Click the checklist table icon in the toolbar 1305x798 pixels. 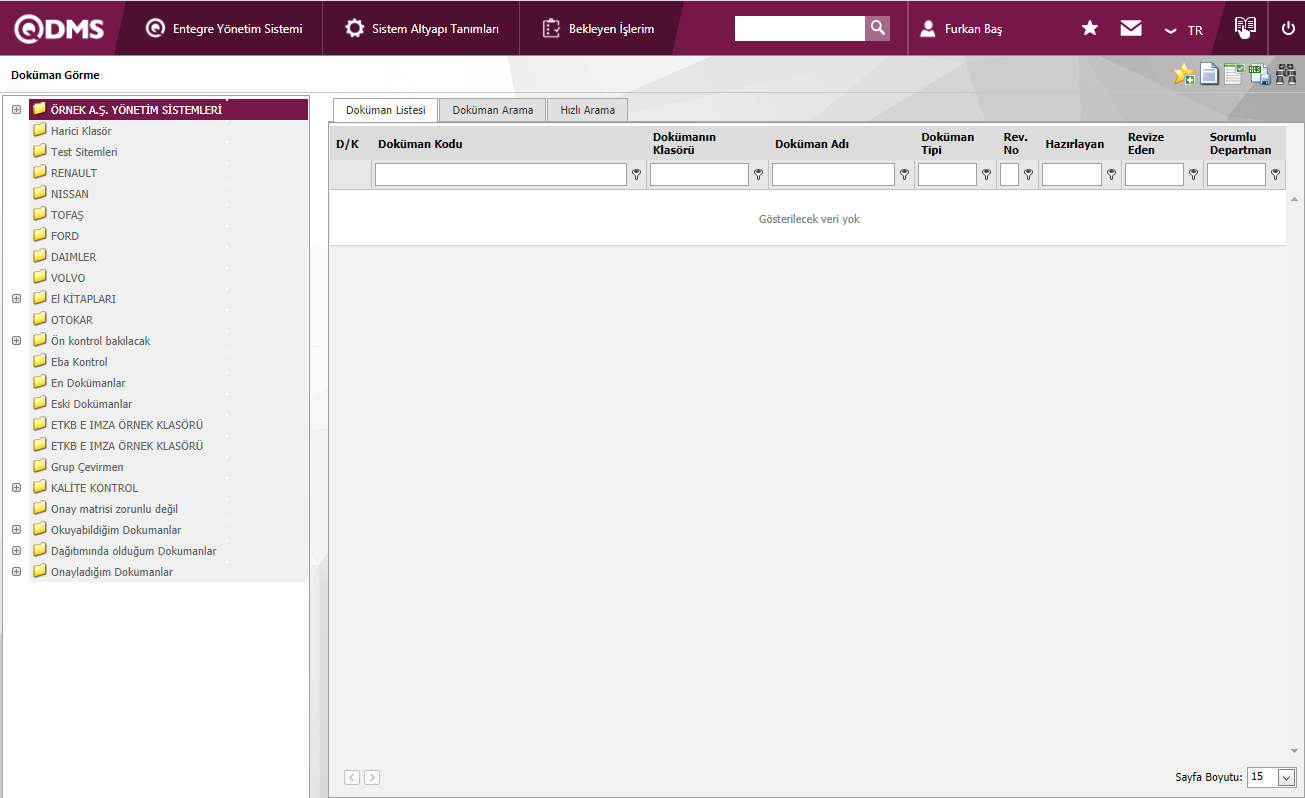click(1234, 74)
